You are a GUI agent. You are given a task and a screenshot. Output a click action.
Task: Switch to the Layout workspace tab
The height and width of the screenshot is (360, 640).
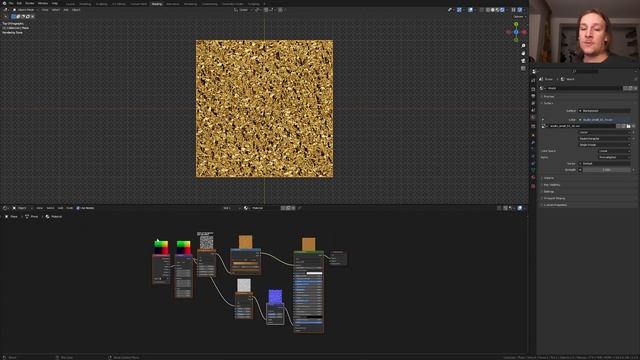[70, 4]
